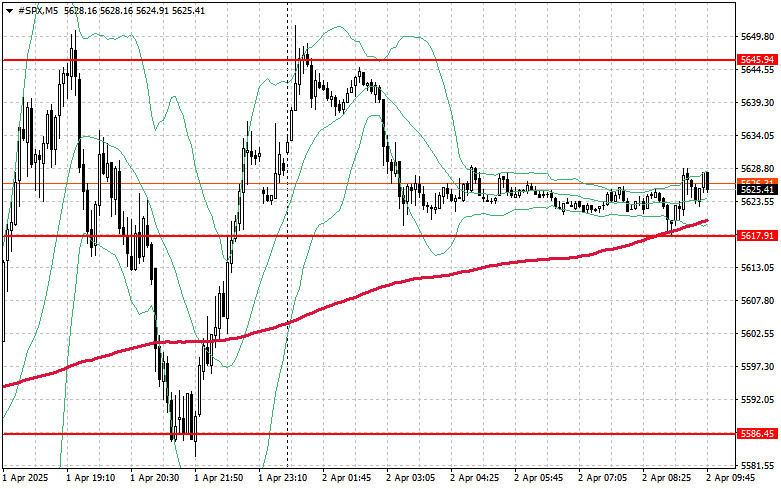Viewport: 781px width, 489px height.
Task: Click the 5649.80 price axis label
Action: click(x=757, y=37)
